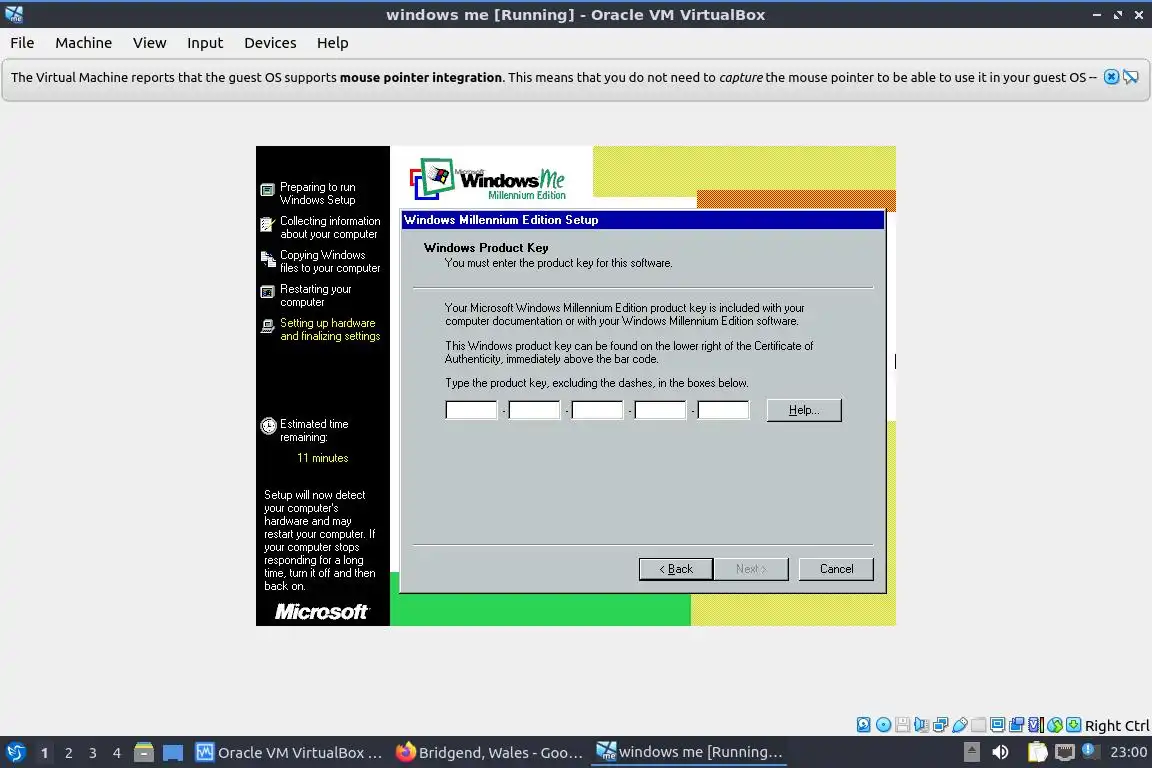The width and height of the screenshot is (1152, 768).
Task: Click the shared folders status icon
Action: click(978, 725)
